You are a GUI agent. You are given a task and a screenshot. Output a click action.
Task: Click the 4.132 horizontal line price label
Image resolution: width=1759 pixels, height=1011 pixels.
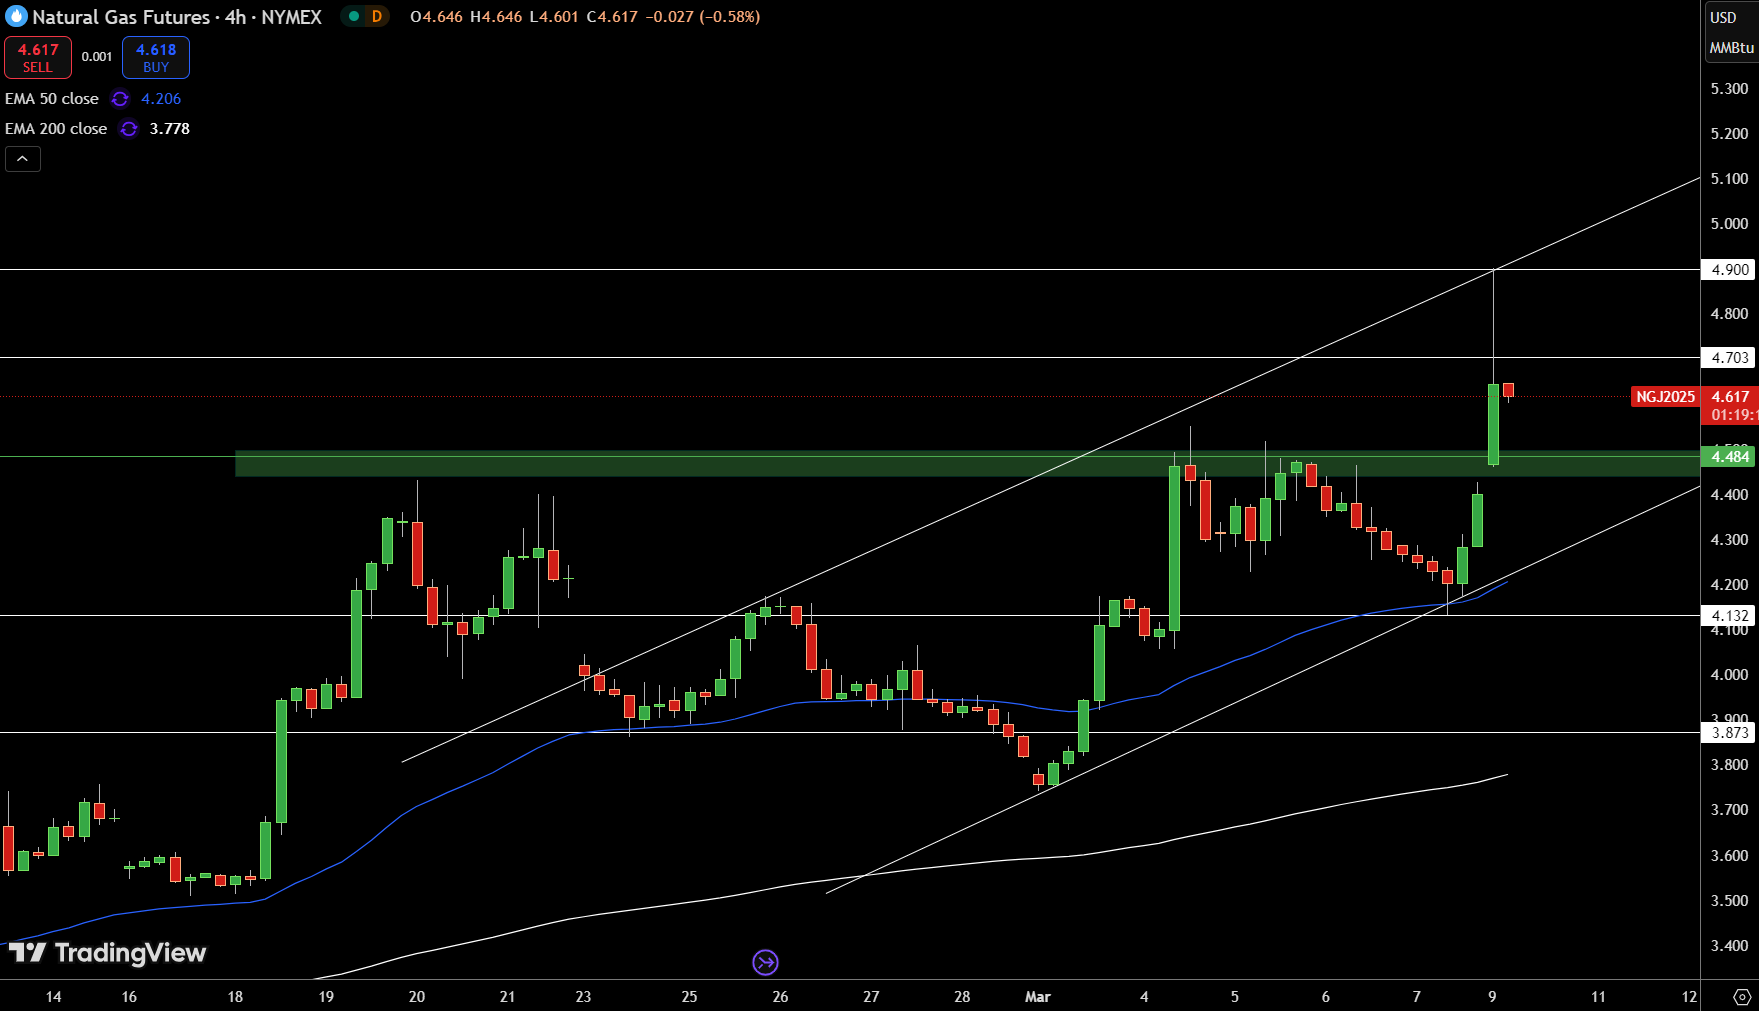(1730, 616)
